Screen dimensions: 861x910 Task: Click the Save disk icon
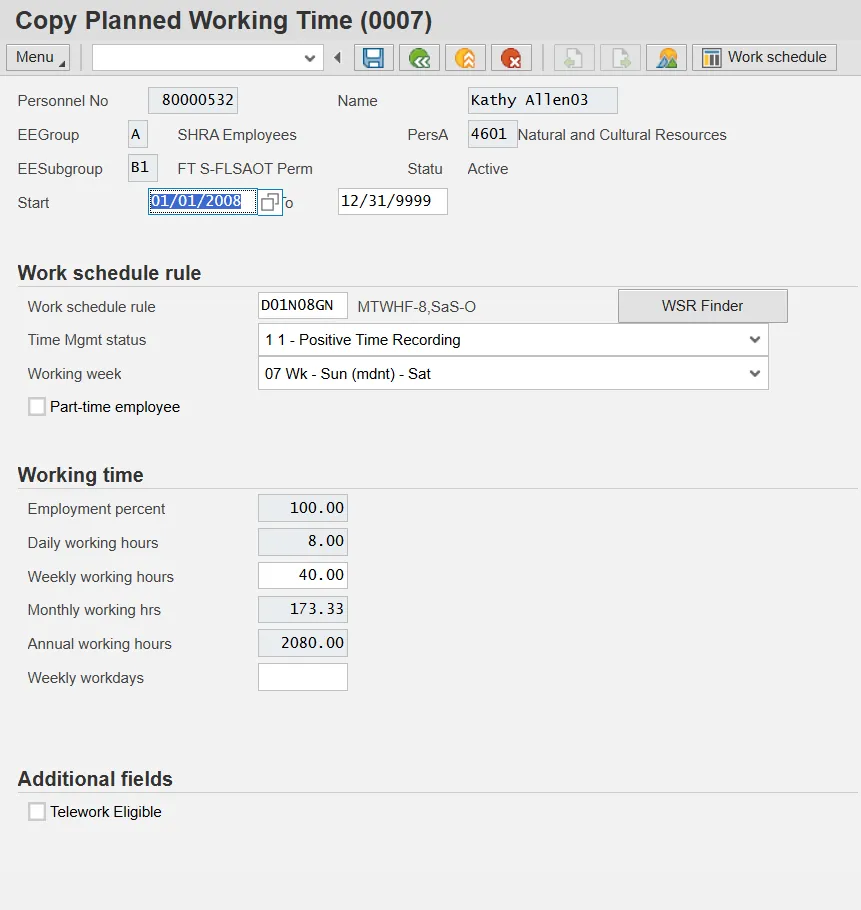tap(374, 58)
